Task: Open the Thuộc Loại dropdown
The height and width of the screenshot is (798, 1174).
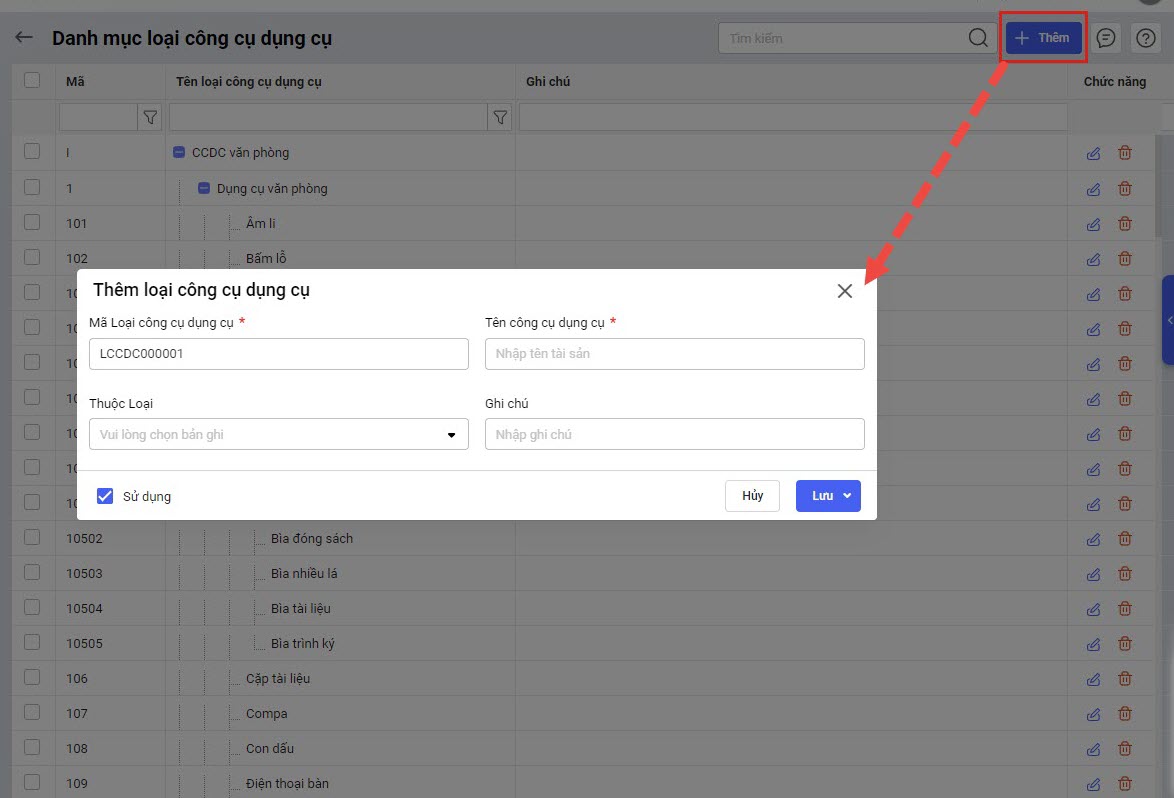Action: [279, 434]
